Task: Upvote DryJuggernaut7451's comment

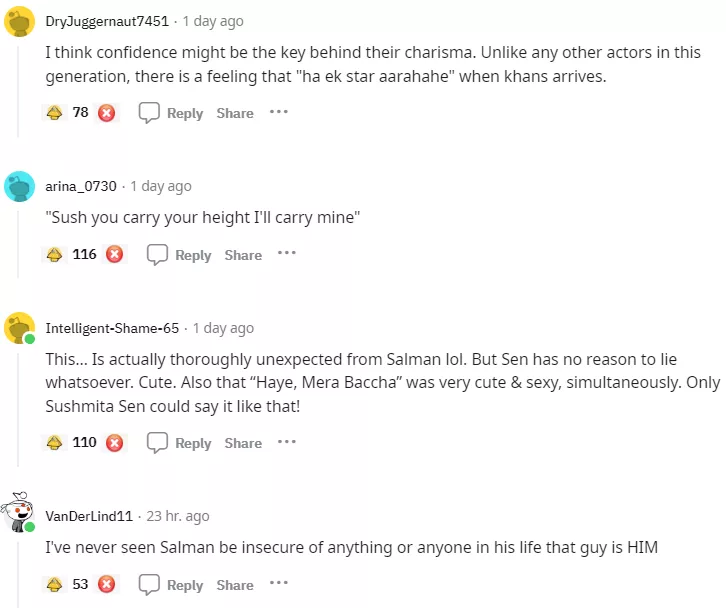Action: 55,113
